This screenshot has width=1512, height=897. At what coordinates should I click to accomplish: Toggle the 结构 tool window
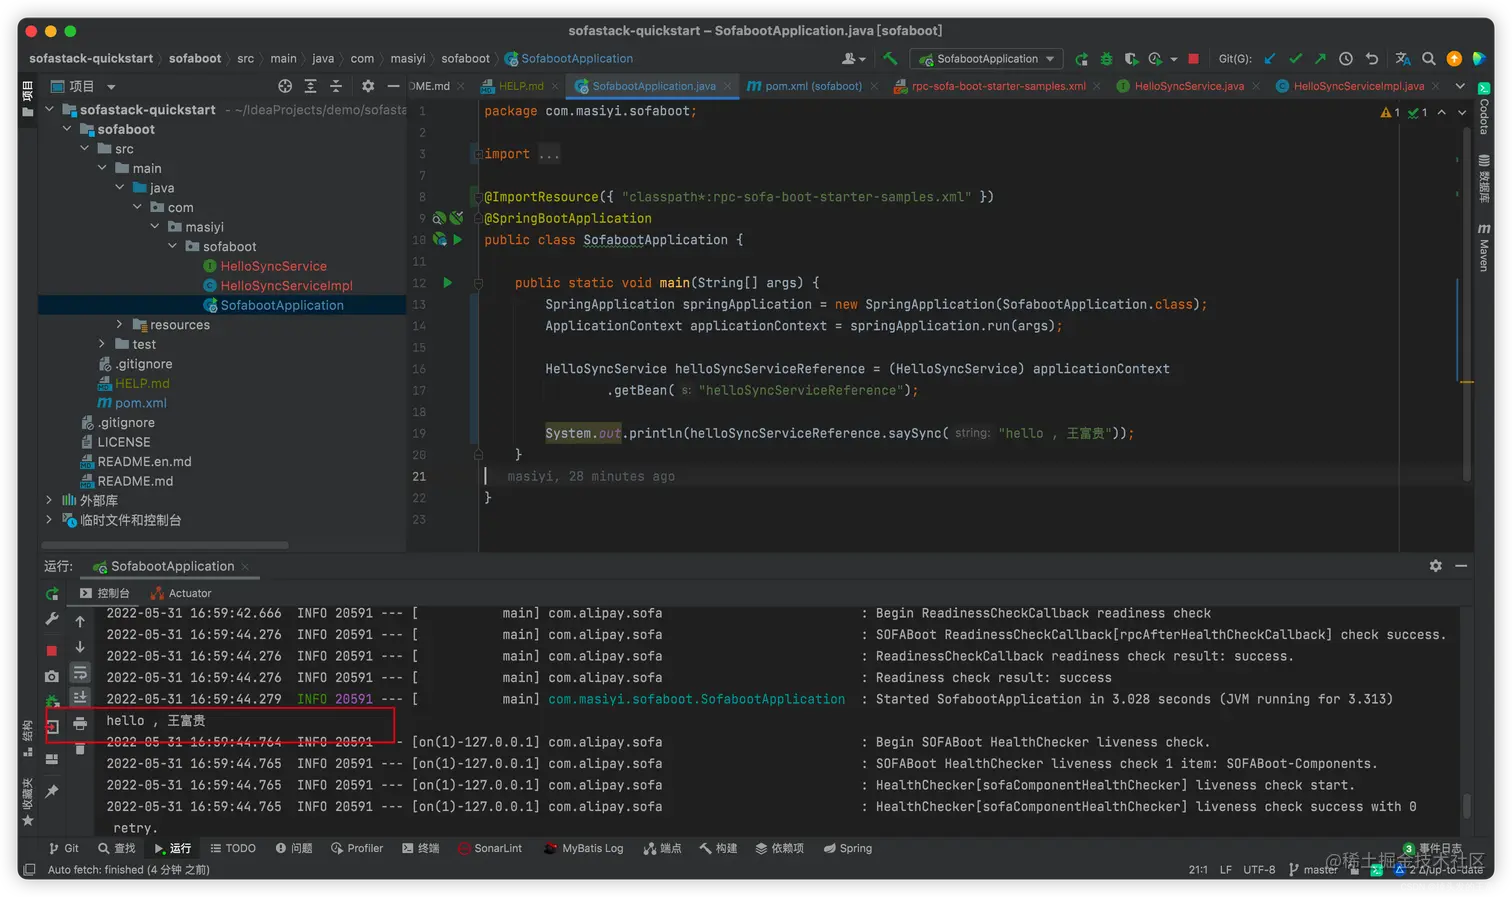point(28,738)
